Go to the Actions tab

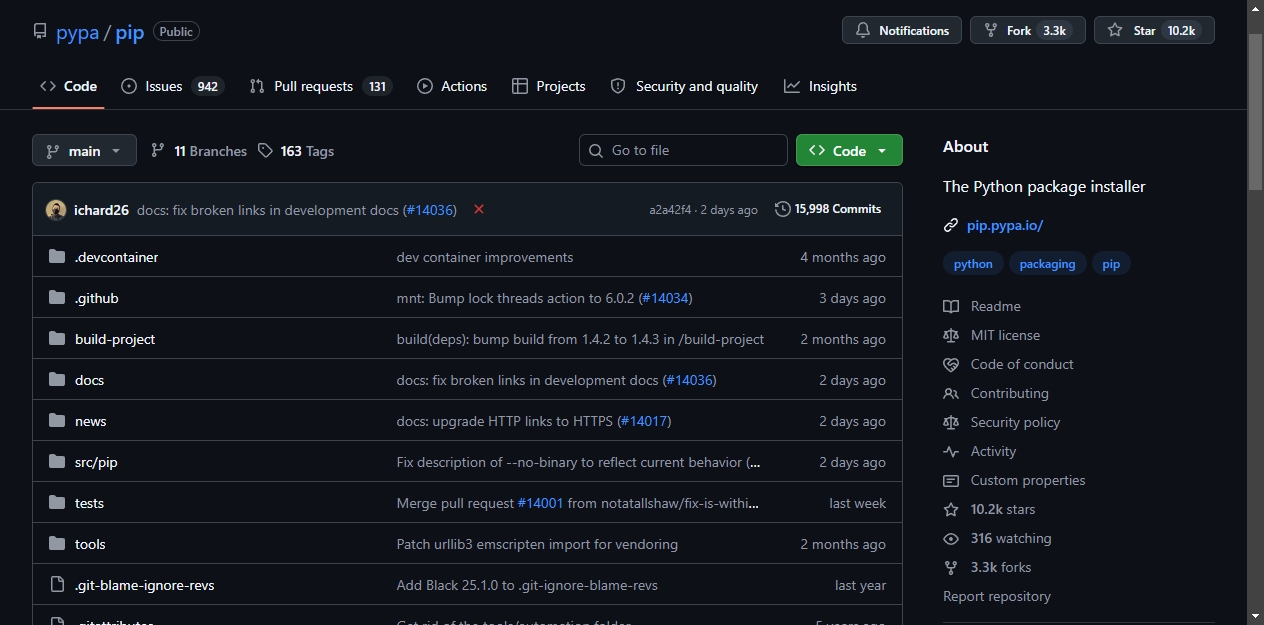click(452, 86)
